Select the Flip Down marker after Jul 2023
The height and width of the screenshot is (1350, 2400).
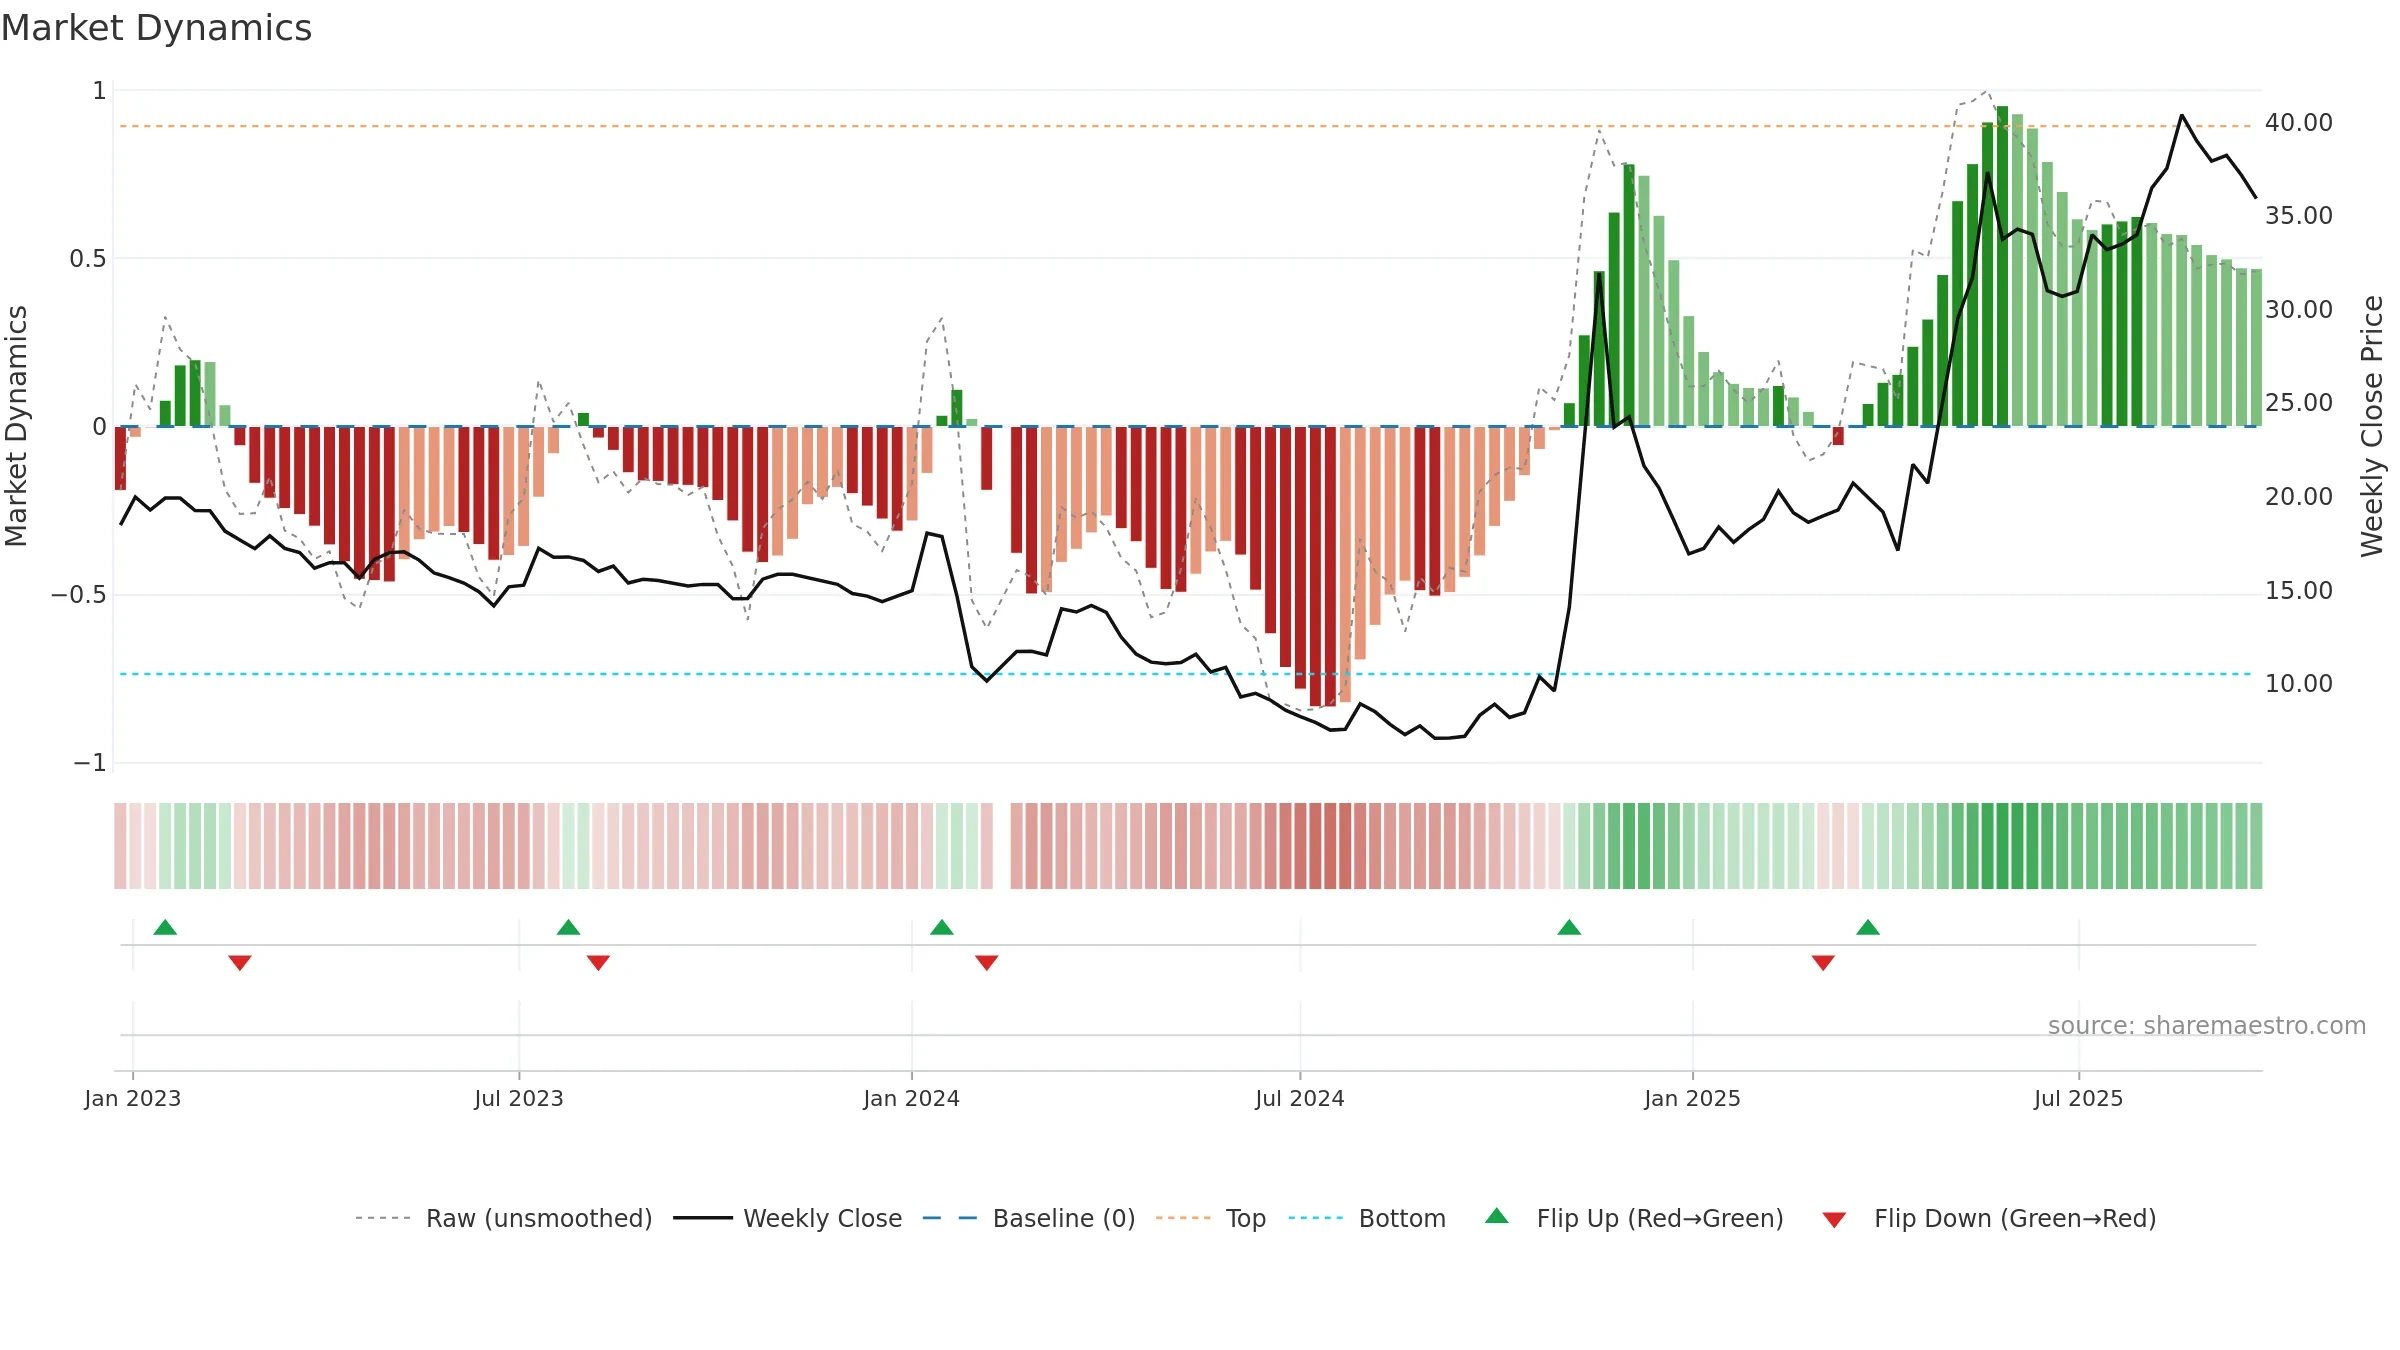tap(598, 962)
